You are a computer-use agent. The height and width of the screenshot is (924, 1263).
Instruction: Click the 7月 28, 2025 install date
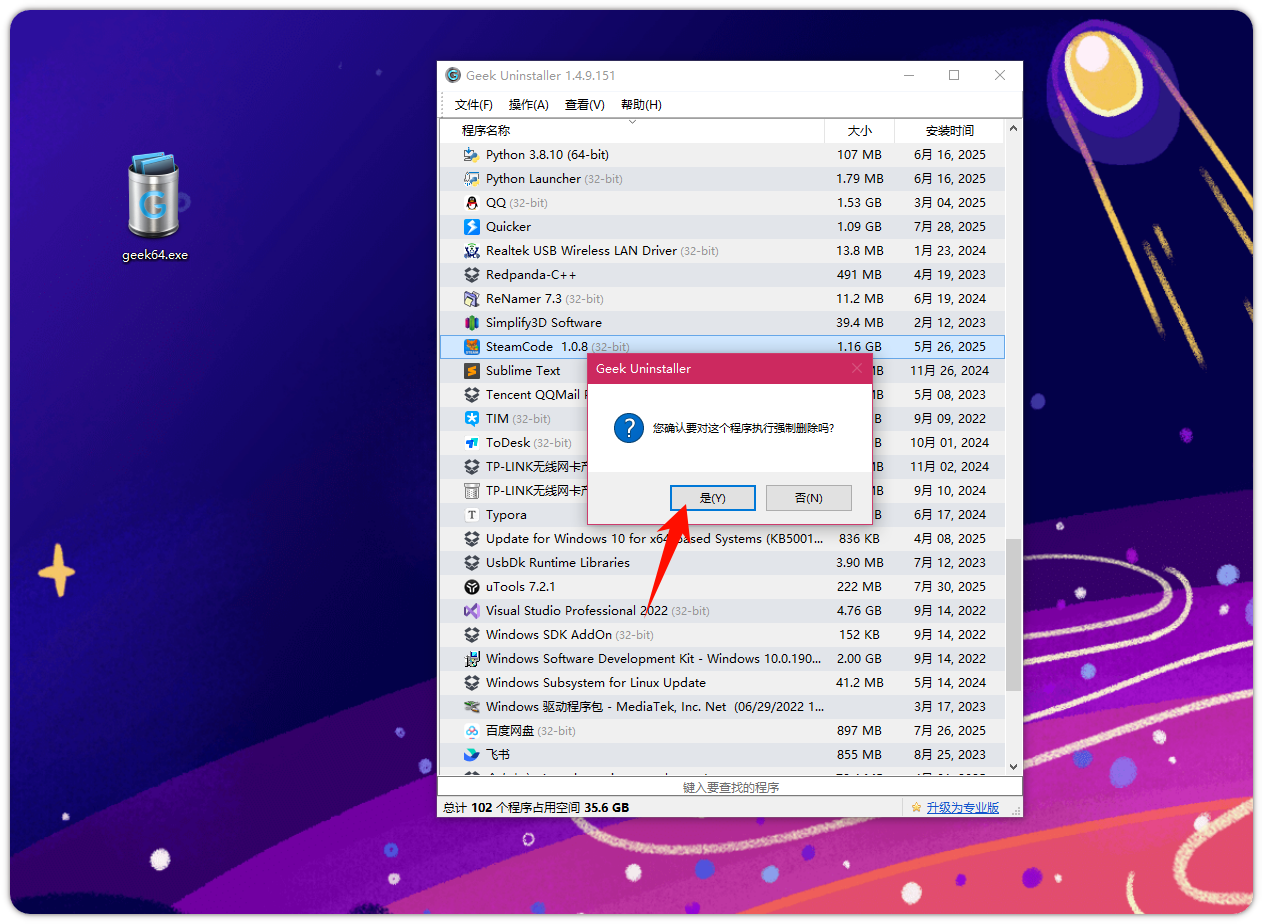click(949, 227)
